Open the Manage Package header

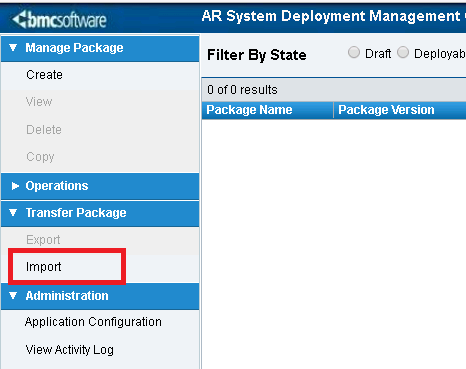click(100, 48)
